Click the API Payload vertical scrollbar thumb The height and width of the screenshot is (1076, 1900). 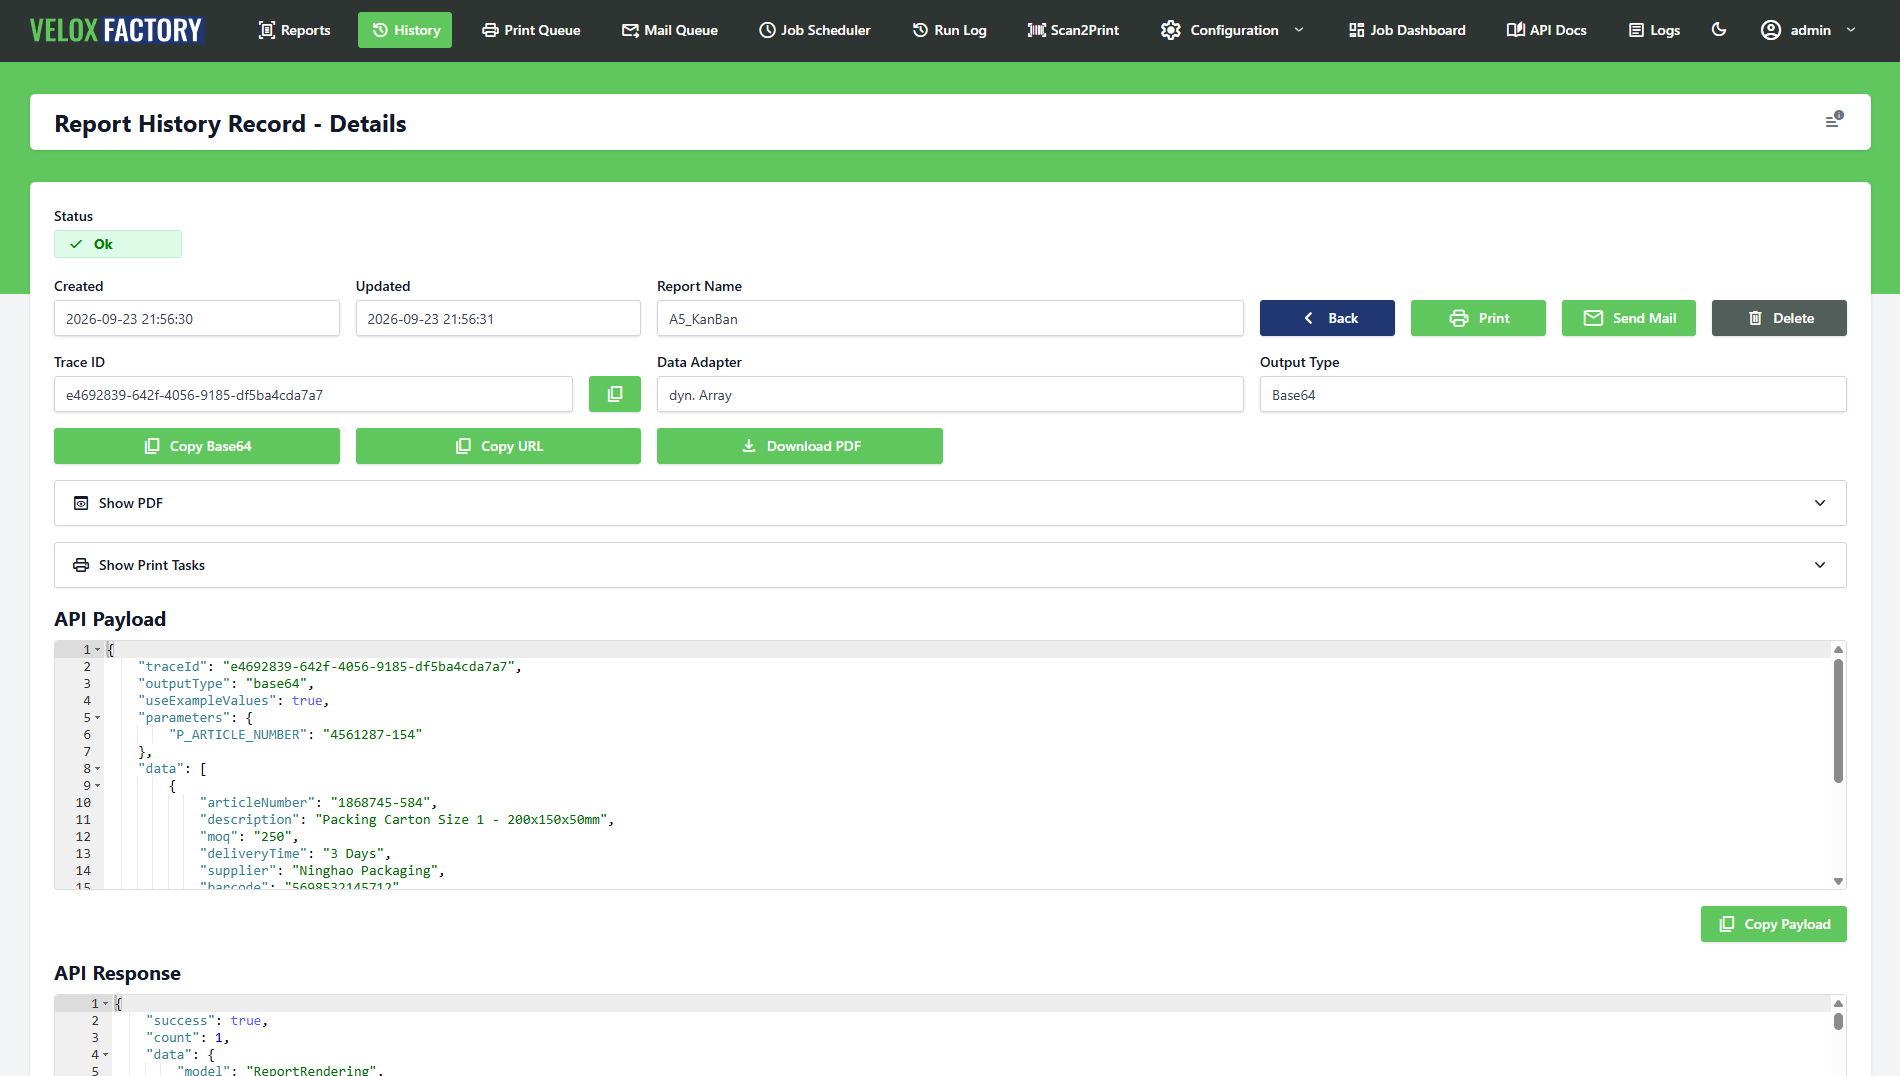click(x=1838, y=720)
